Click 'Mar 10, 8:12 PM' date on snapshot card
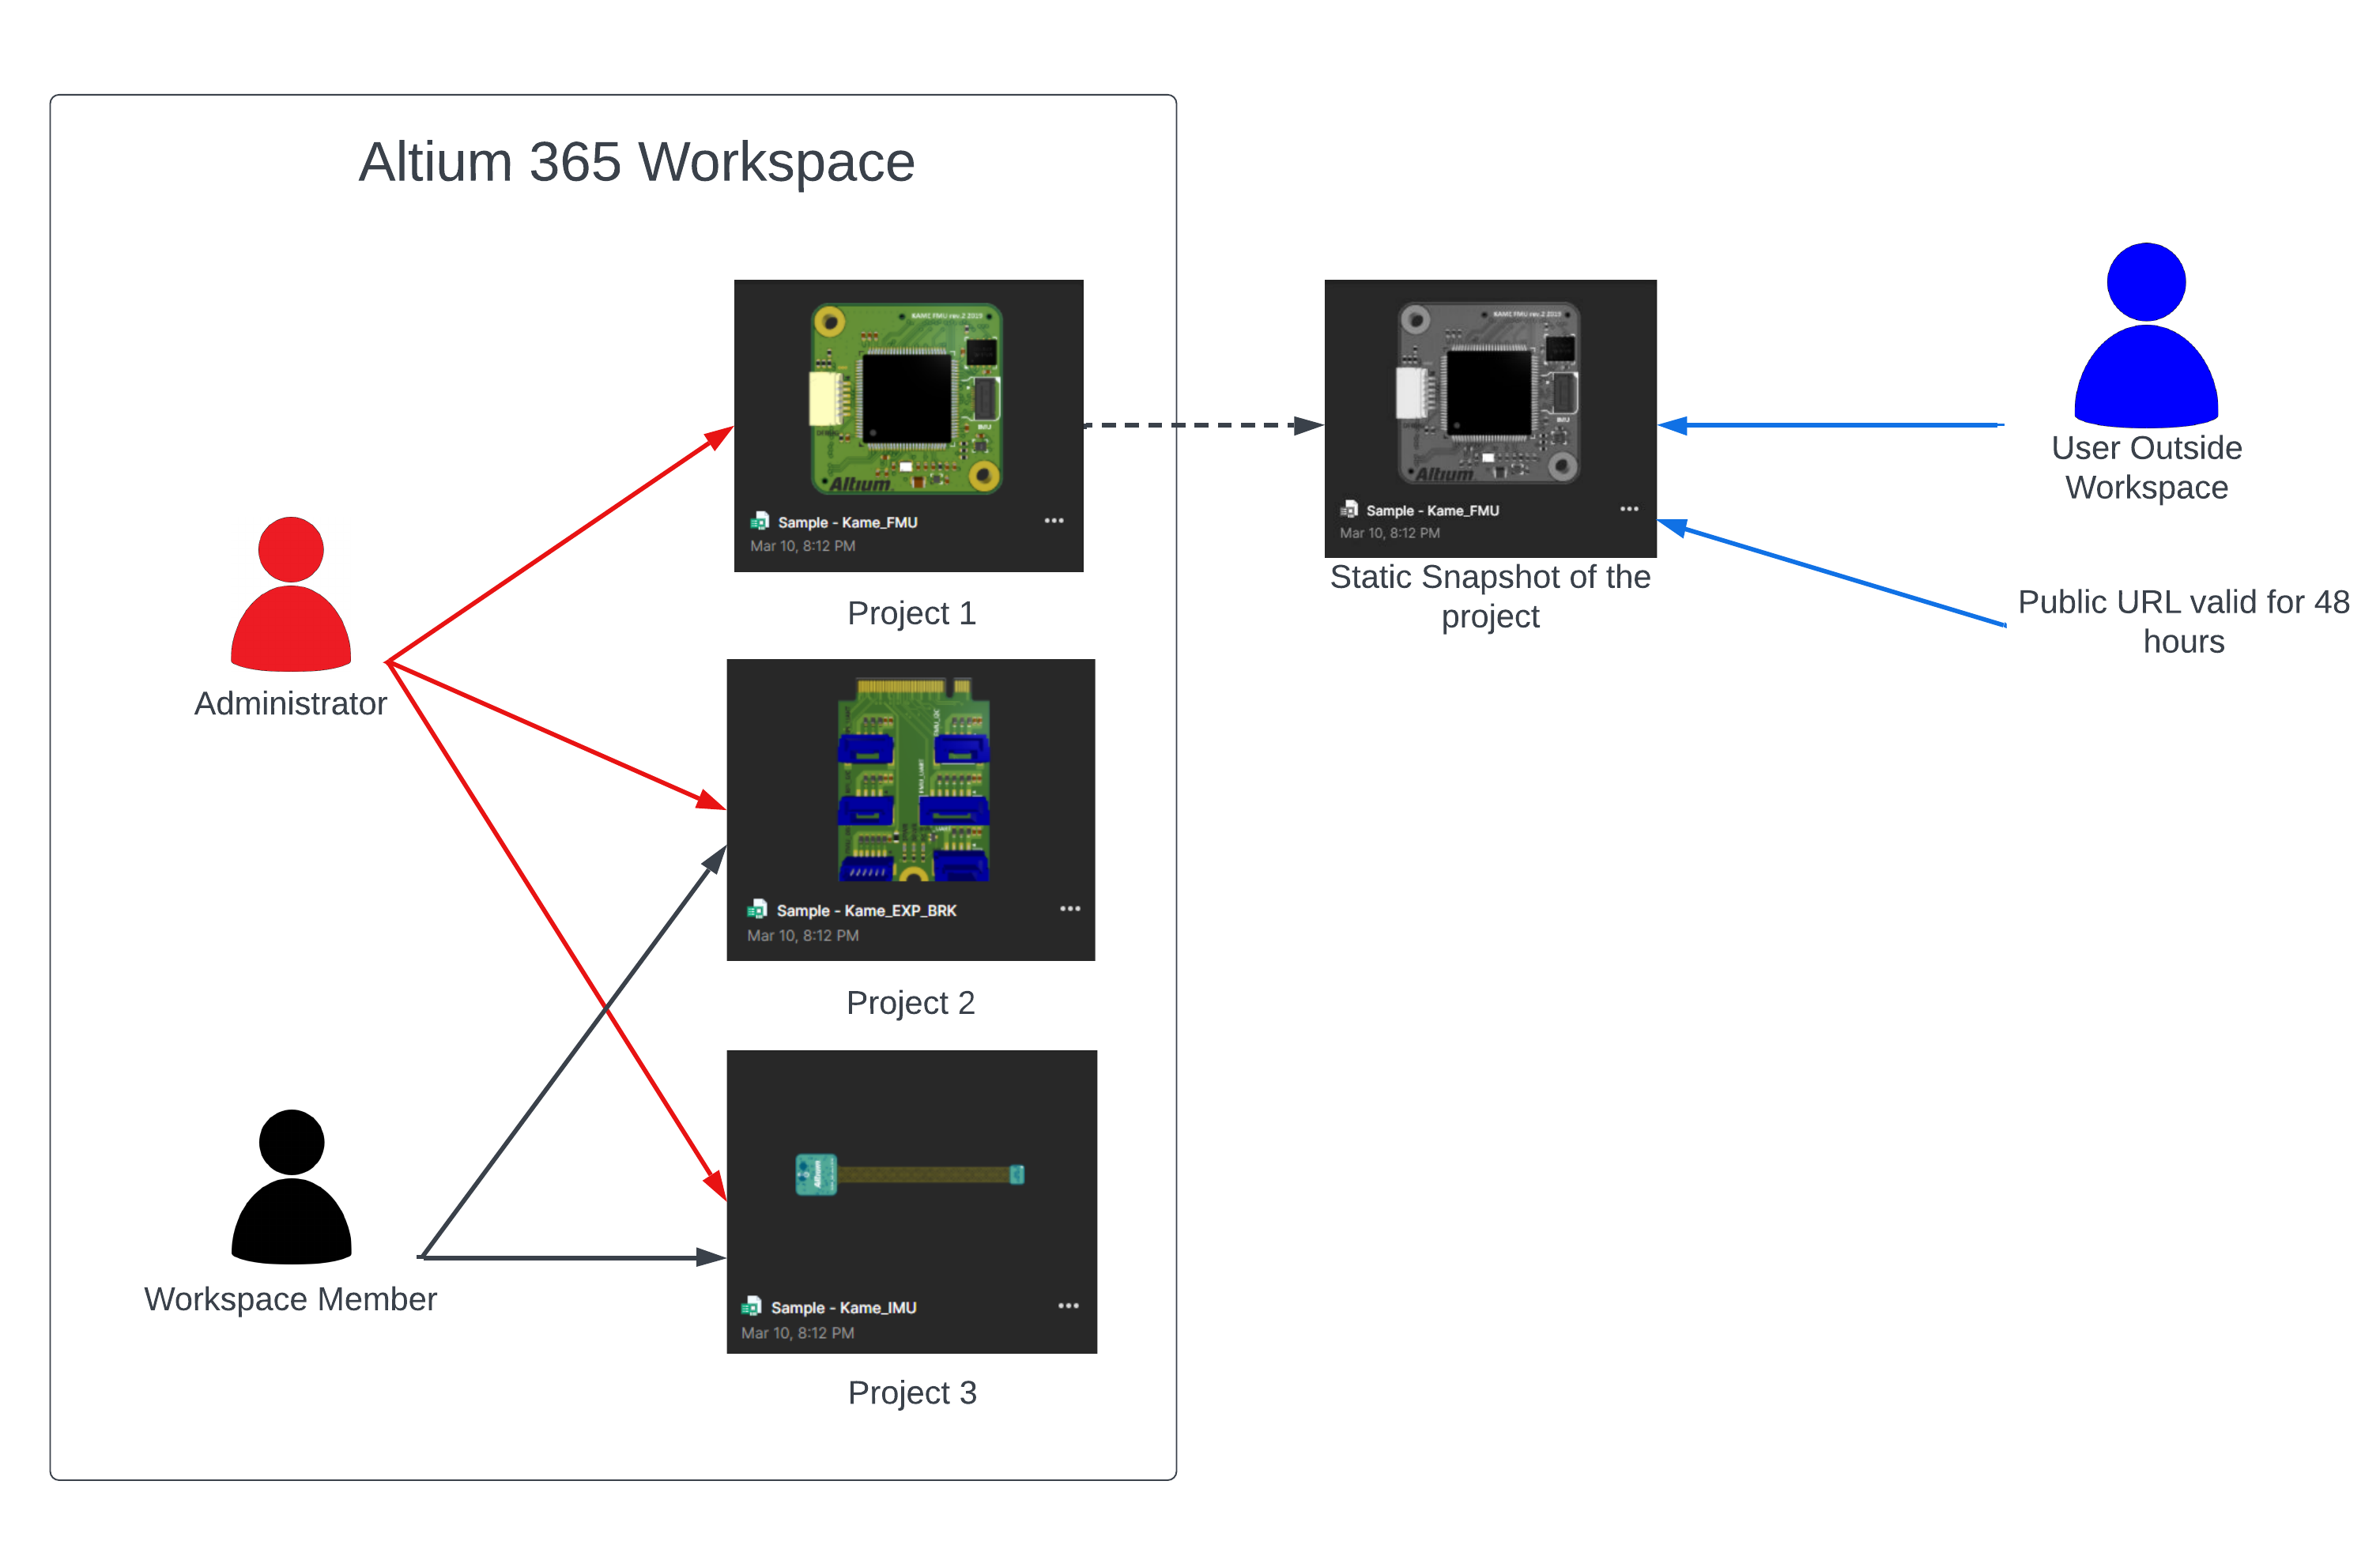The height and width of the screenshot is (1545, 2380). point(1390,533)
